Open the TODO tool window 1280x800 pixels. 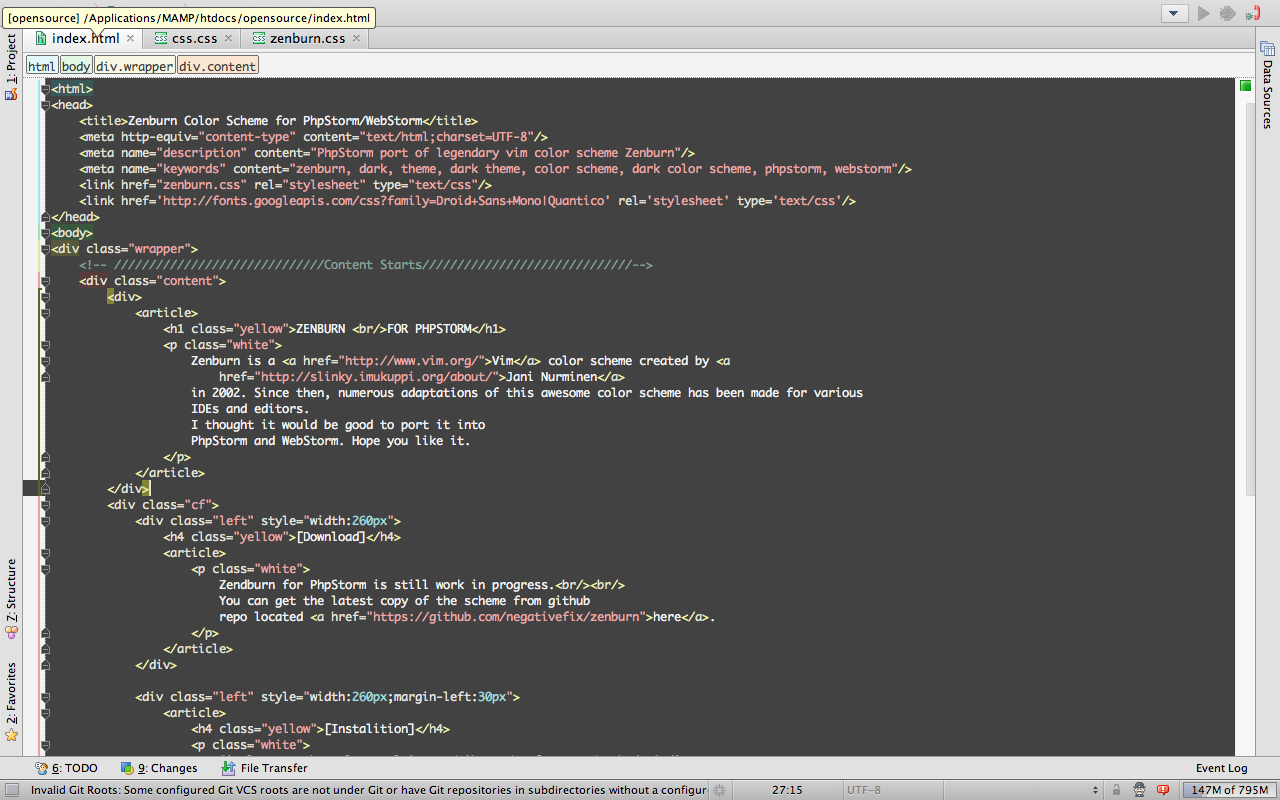point(67,768)
